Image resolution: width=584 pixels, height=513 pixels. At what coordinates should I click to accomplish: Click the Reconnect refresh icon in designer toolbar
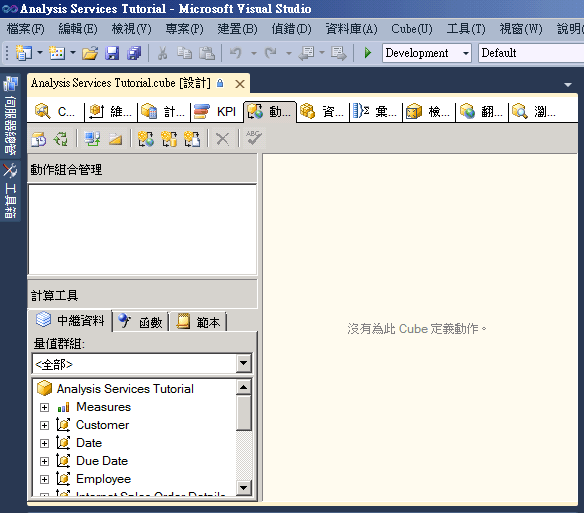point(61,139)
